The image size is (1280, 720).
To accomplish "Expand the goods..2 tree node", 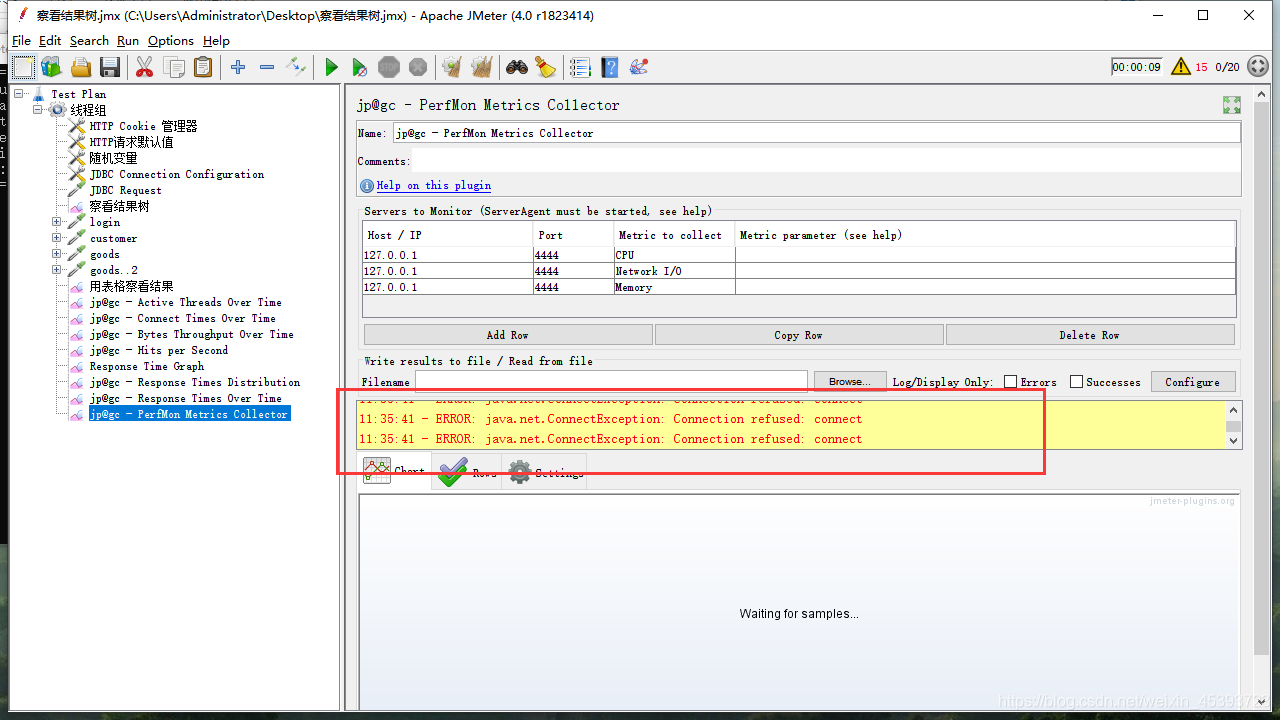I will click(57, 270).
